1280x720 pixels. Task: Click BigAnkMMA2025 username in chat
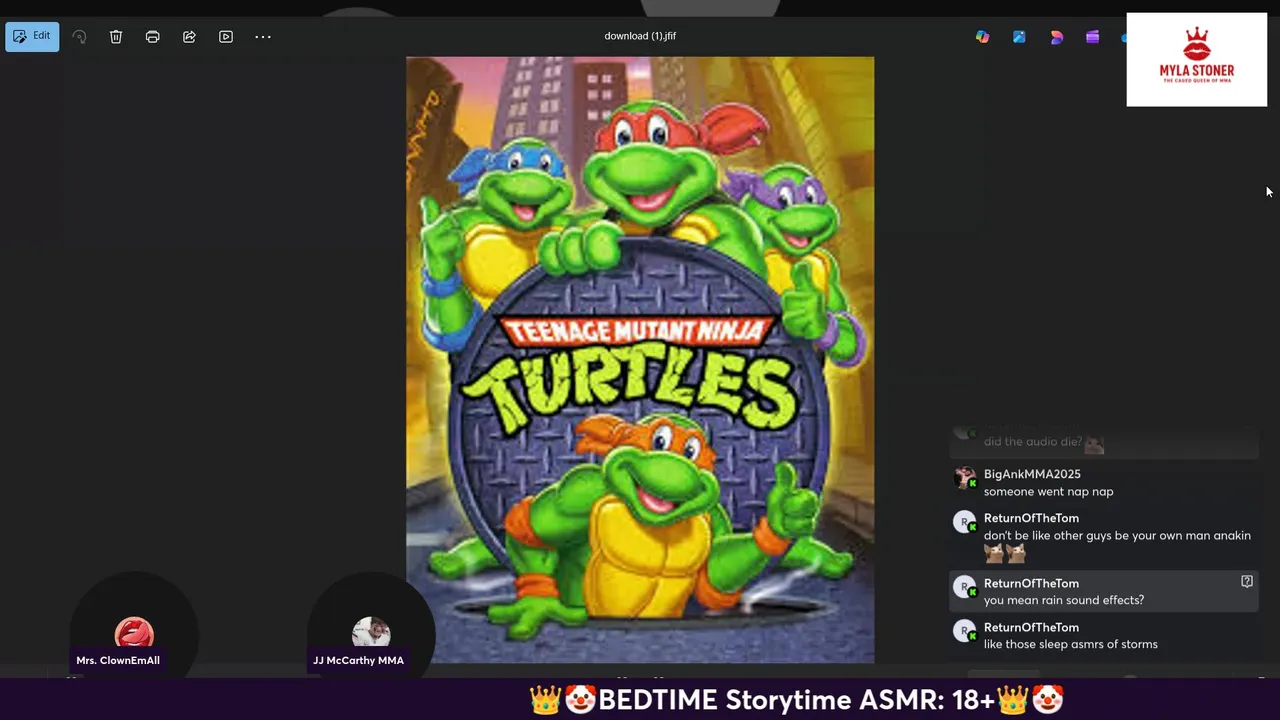[1032, 474]
